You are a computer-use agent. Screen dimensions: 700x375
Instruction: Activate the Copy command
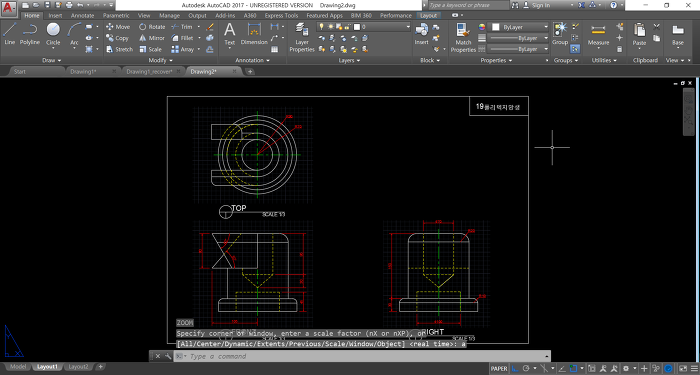point(117,38)
